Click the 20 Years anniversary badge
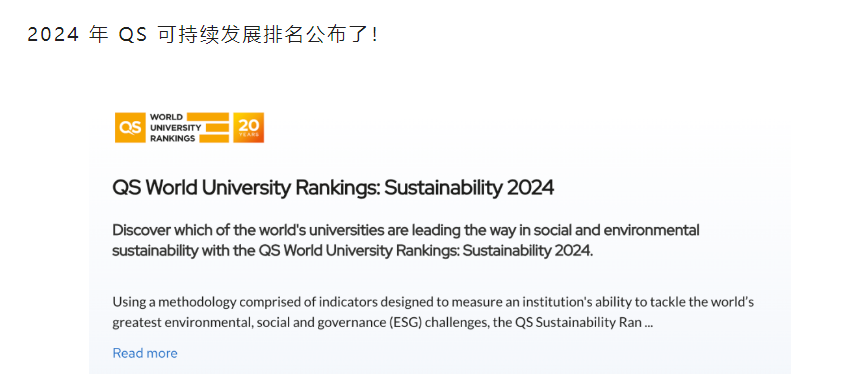Viewport: 842px width, 390px height. 249,127
